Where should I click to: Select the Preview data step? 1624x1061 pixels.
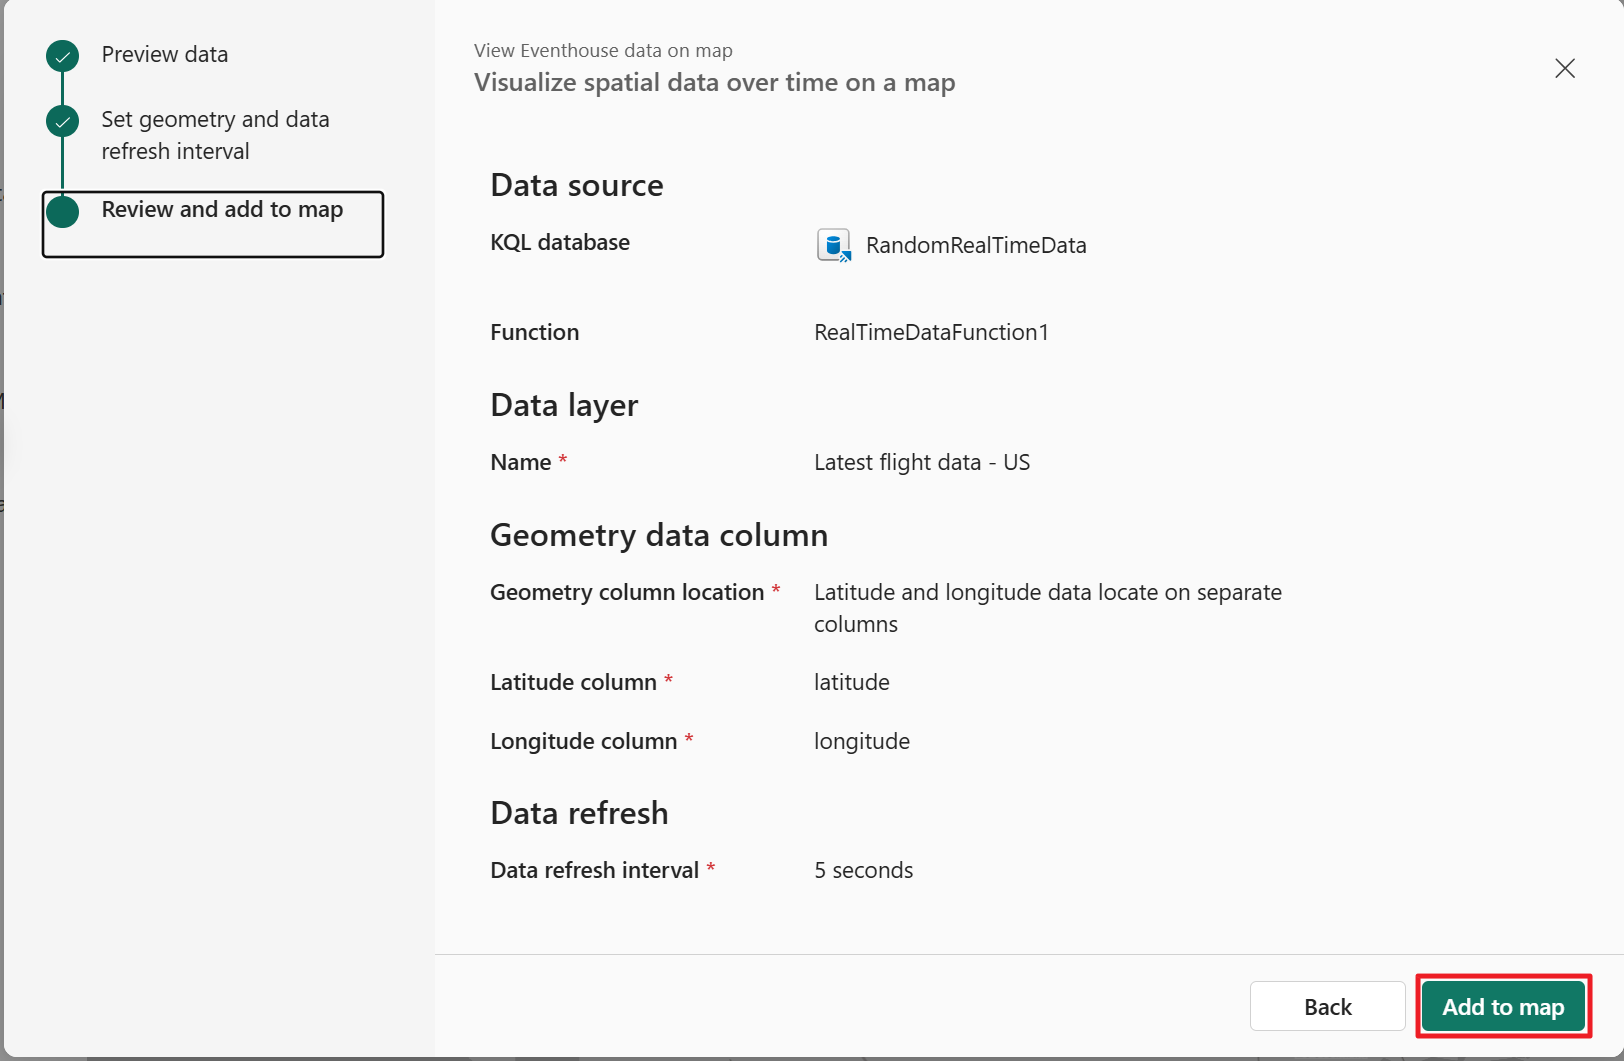tap(164, 55)
